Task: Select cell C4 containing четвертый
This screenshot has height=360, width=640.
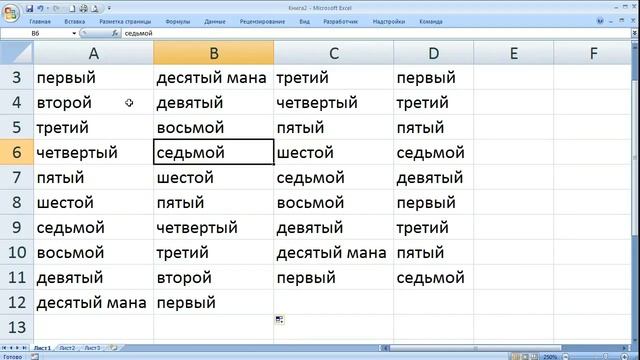Action: 333,102
